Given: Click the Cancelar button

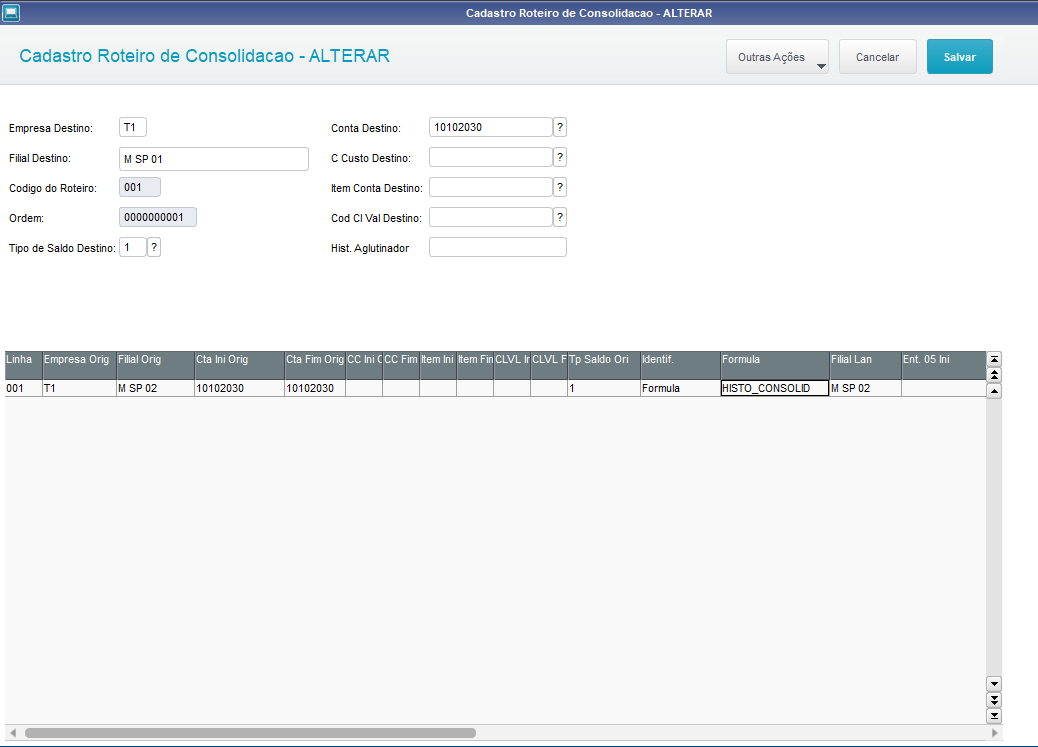Looking at the screenshot, I should point(877,57).
